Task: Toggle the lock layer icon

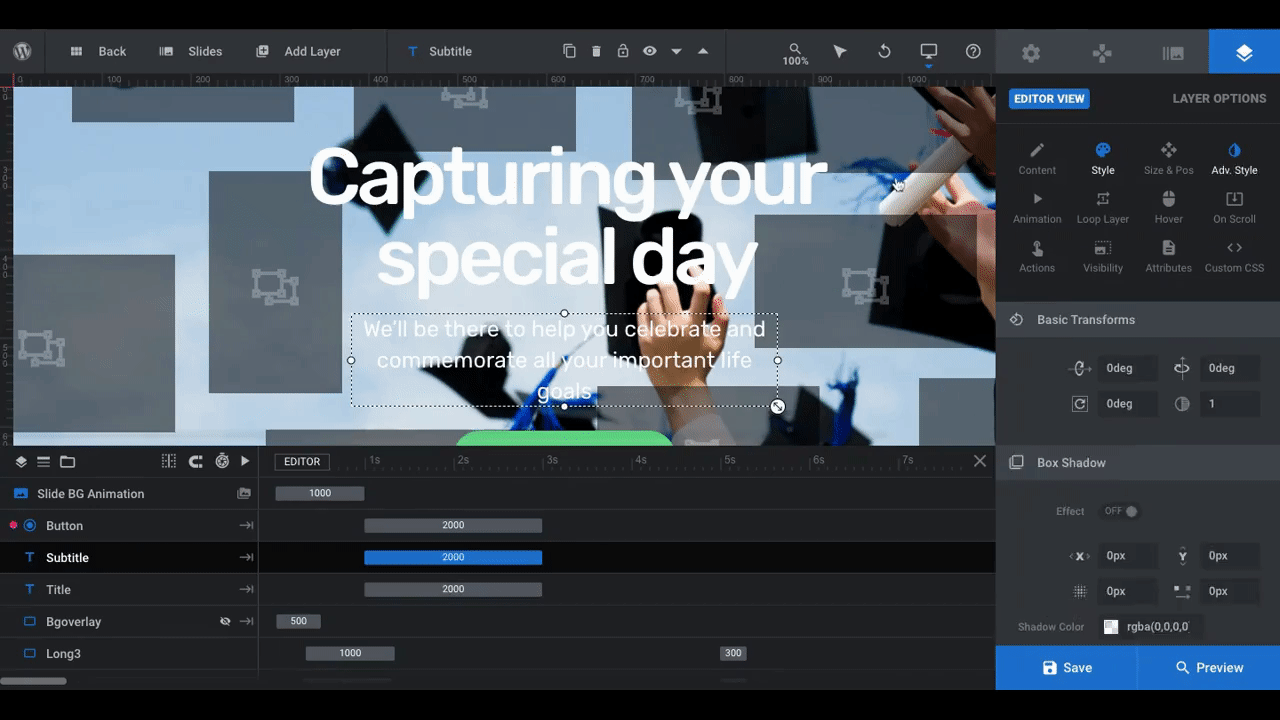Action: (623, 51)
